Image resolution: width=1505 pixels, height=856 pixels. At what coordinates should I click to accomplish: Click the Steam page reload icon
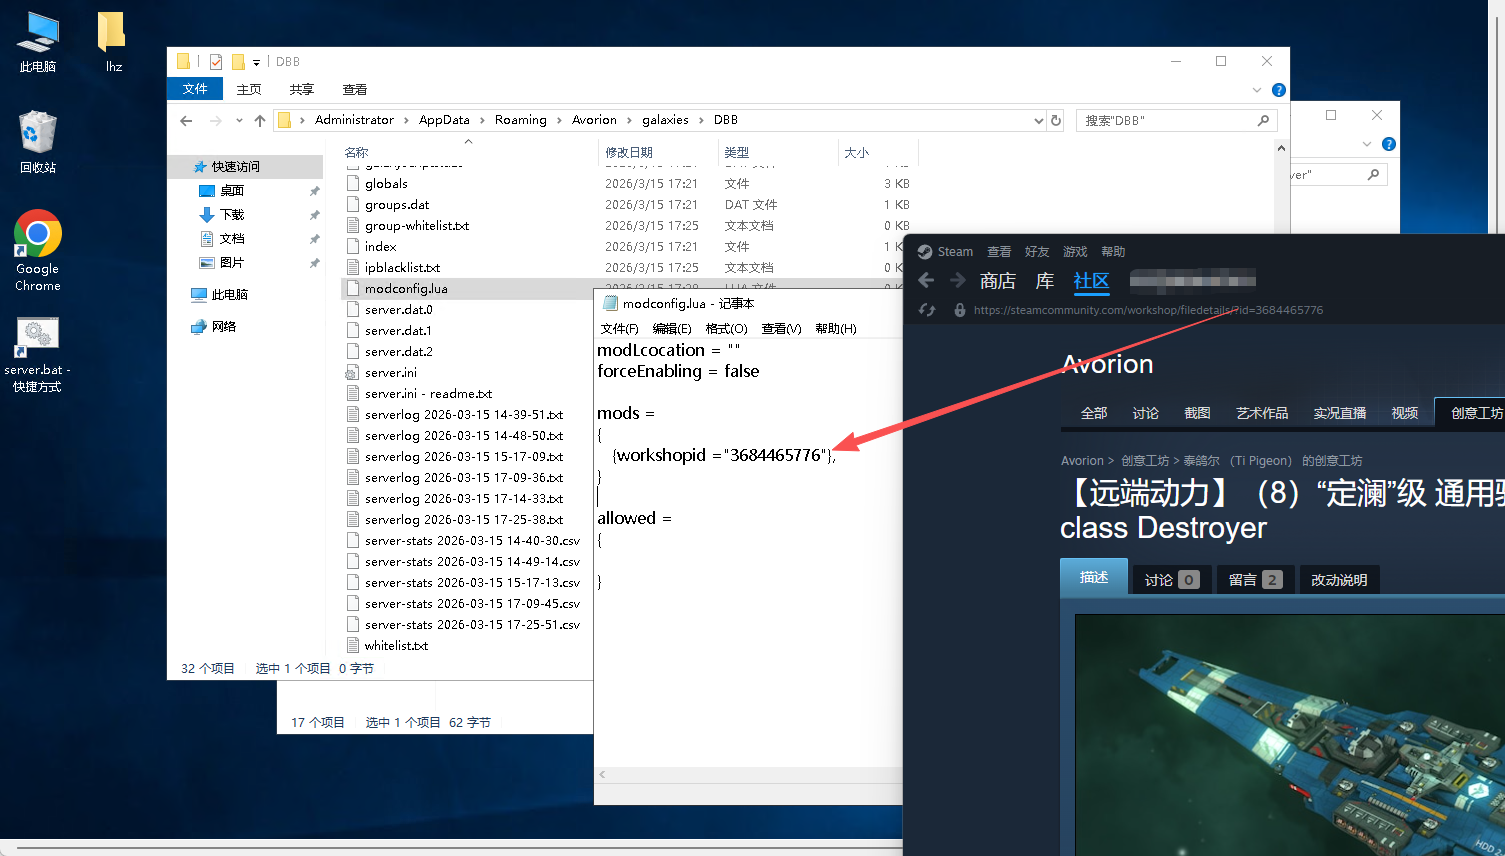pos(927,310)
